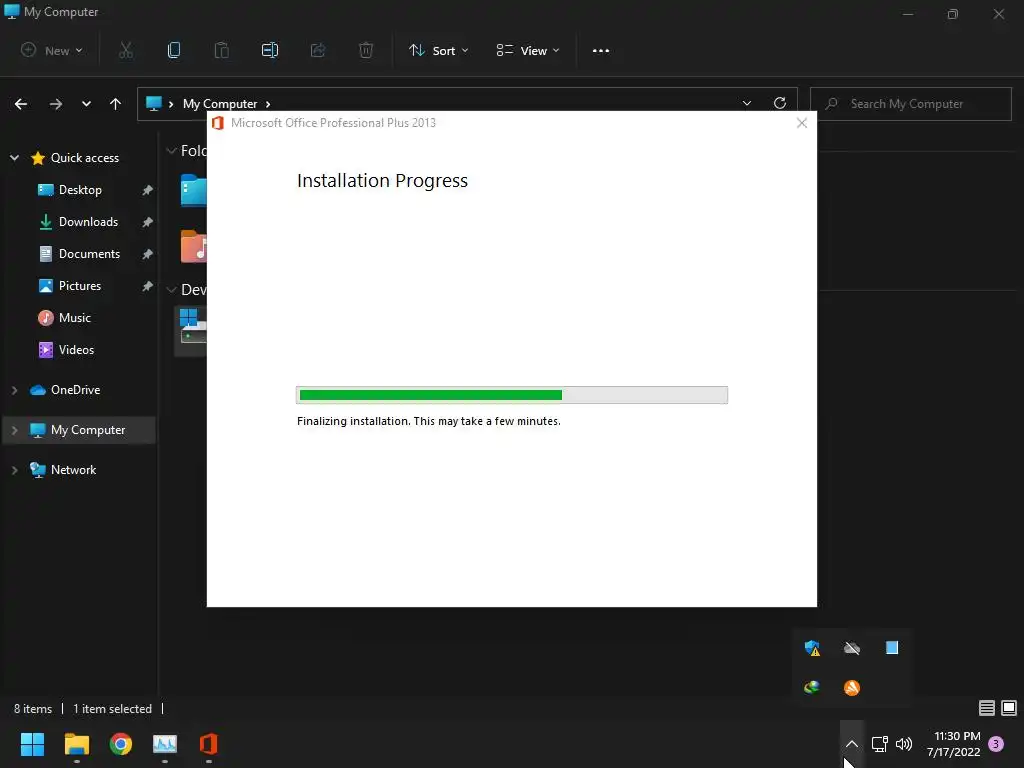The image size is (1024, 768).
Task: Click the Music folder thumbnail behind dialog
Action: pos(193,246)
